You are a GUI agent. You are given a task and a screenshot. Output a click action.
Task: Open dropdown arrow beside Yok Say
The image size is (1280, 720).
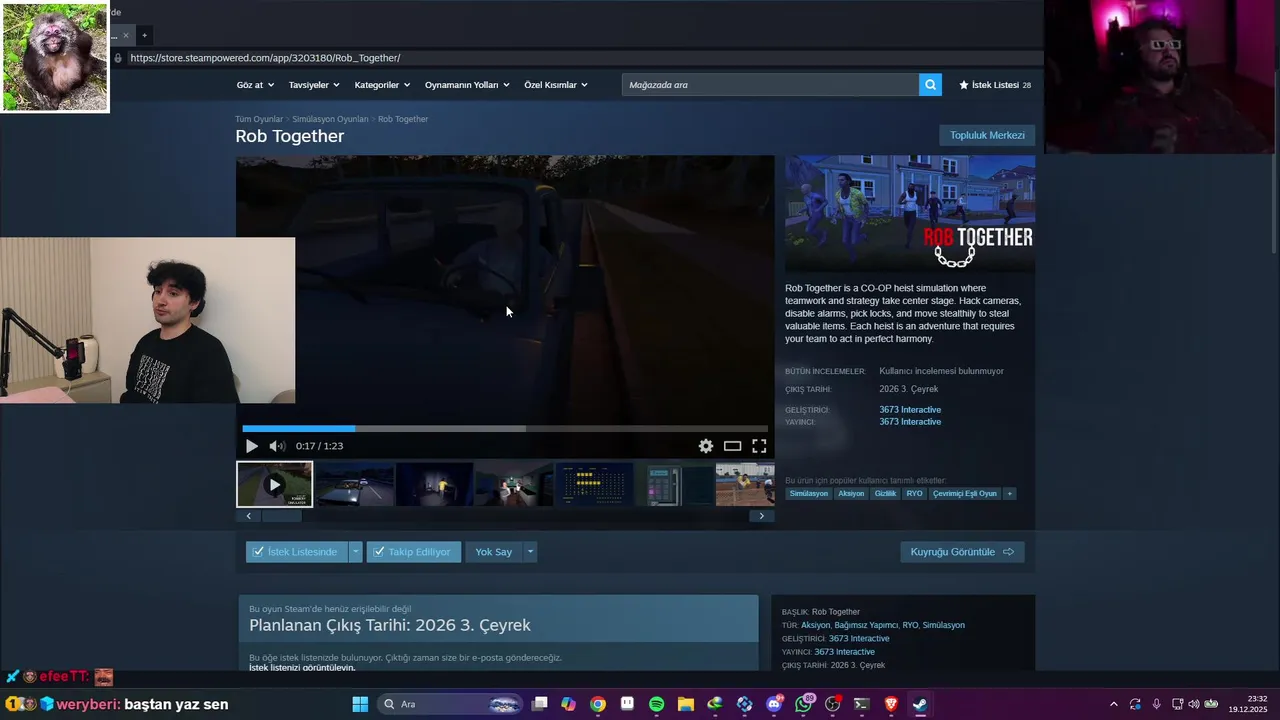(x=530, y=552)
